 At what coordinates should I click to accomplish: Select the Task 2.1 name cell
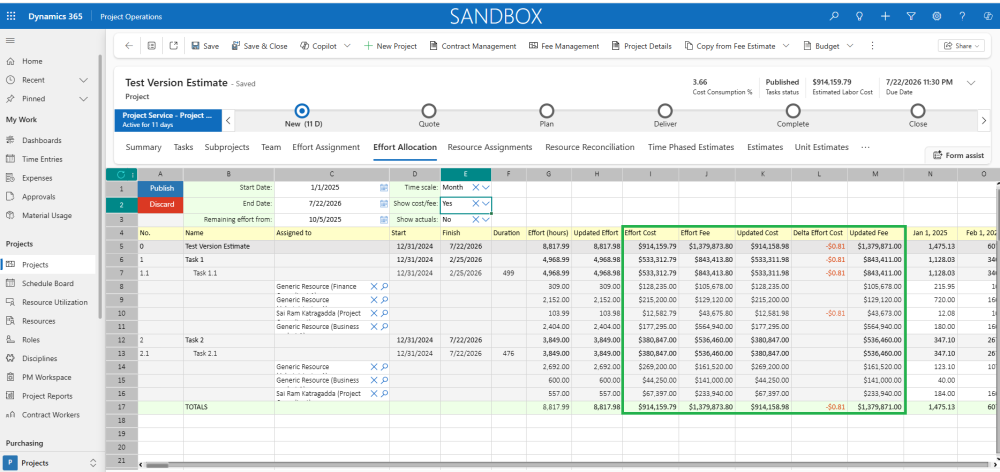tap(229, 353)
